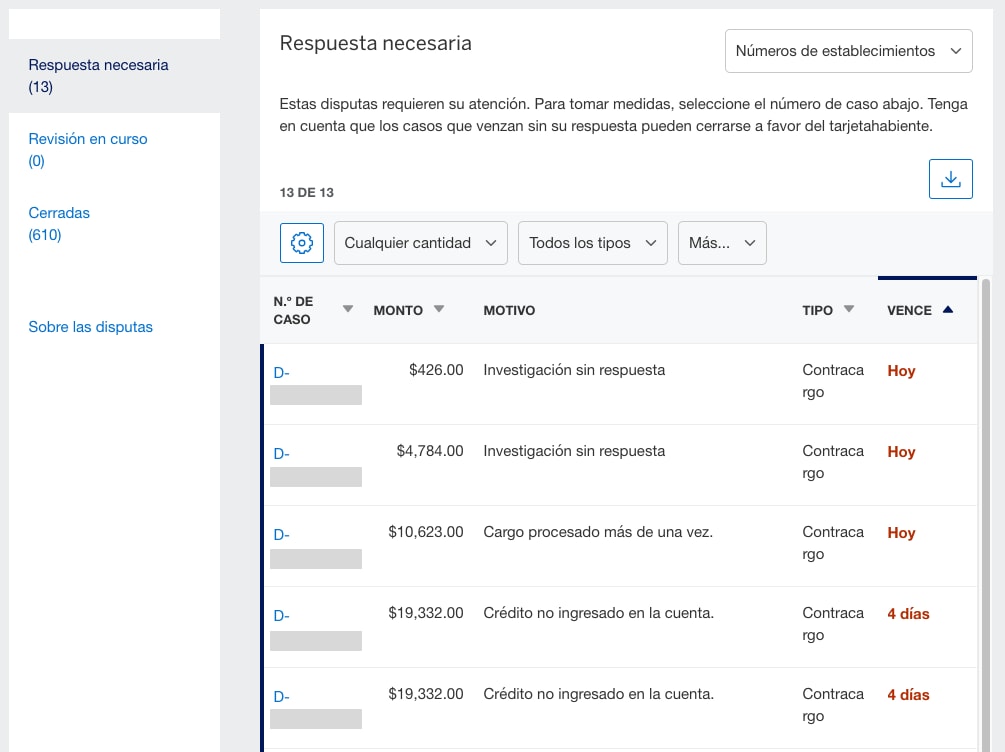Screen dimensions: 1005x752
Task: Open the $10,623.00 dispute case link
Action: coord(284,534)
